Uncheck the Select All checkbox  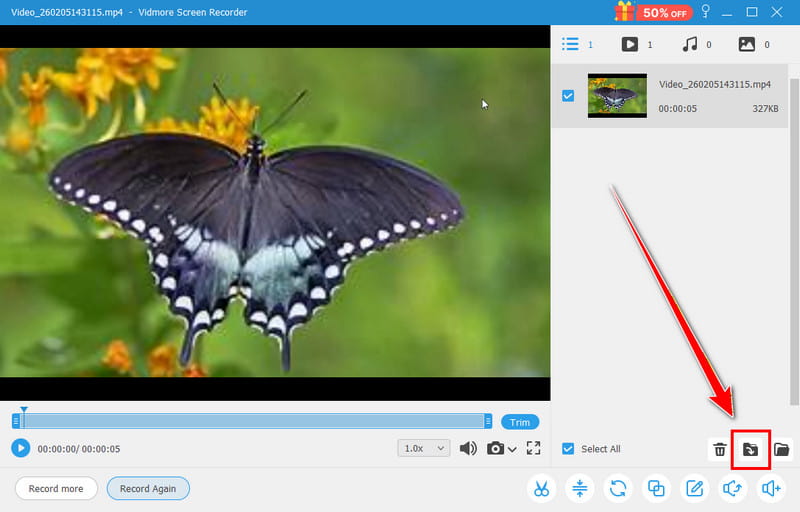pos(568,449)
